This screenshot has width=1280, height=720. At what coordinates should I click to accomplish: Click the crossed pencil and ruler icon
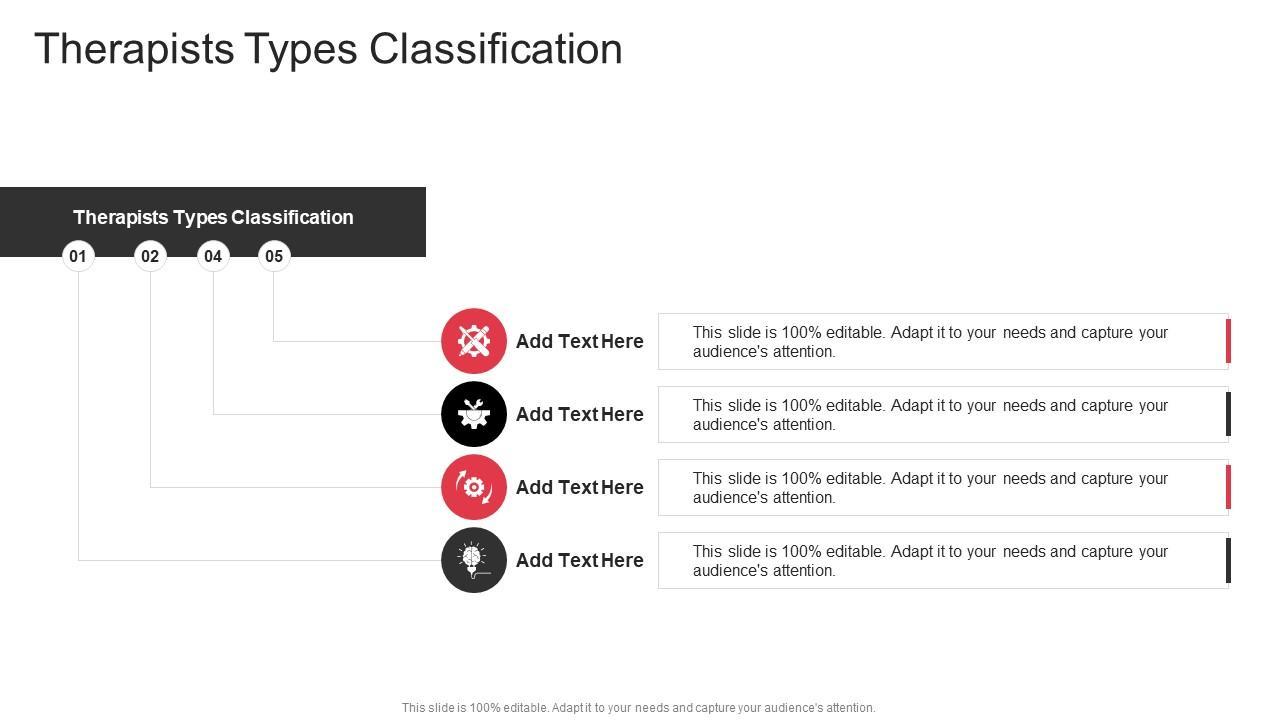(474, 341)
